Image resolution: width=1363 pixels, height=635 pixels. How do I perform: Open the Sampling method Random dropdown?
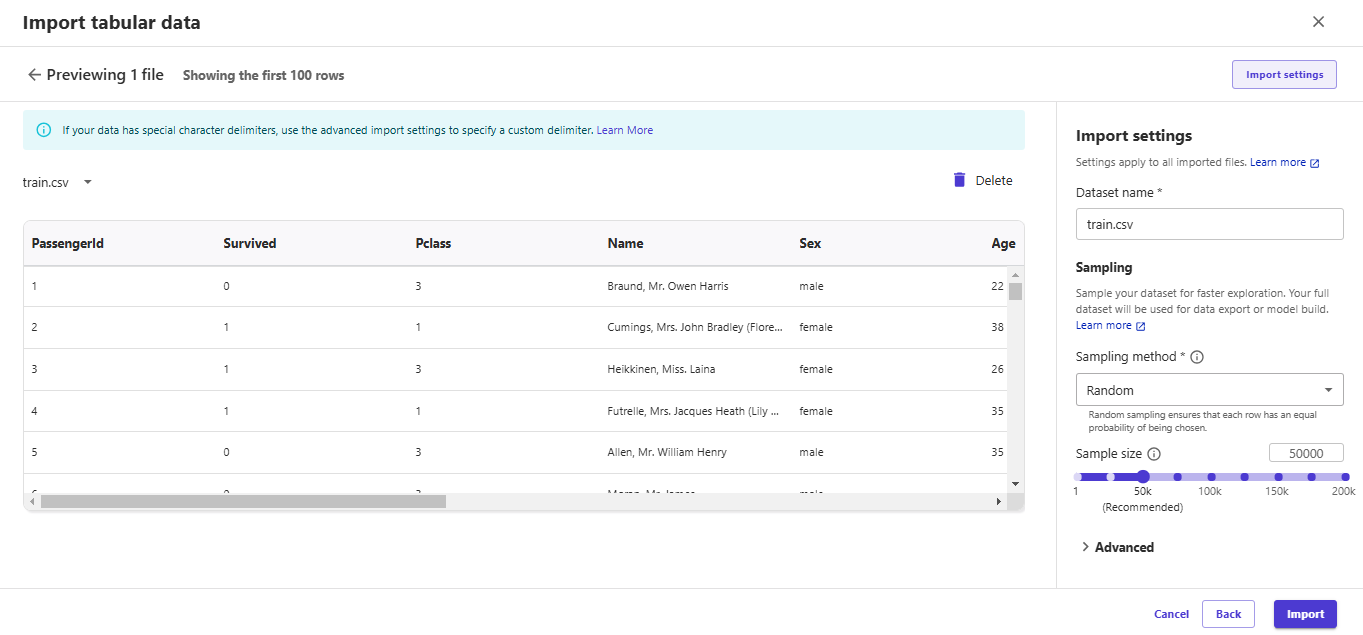(1209, 390)
